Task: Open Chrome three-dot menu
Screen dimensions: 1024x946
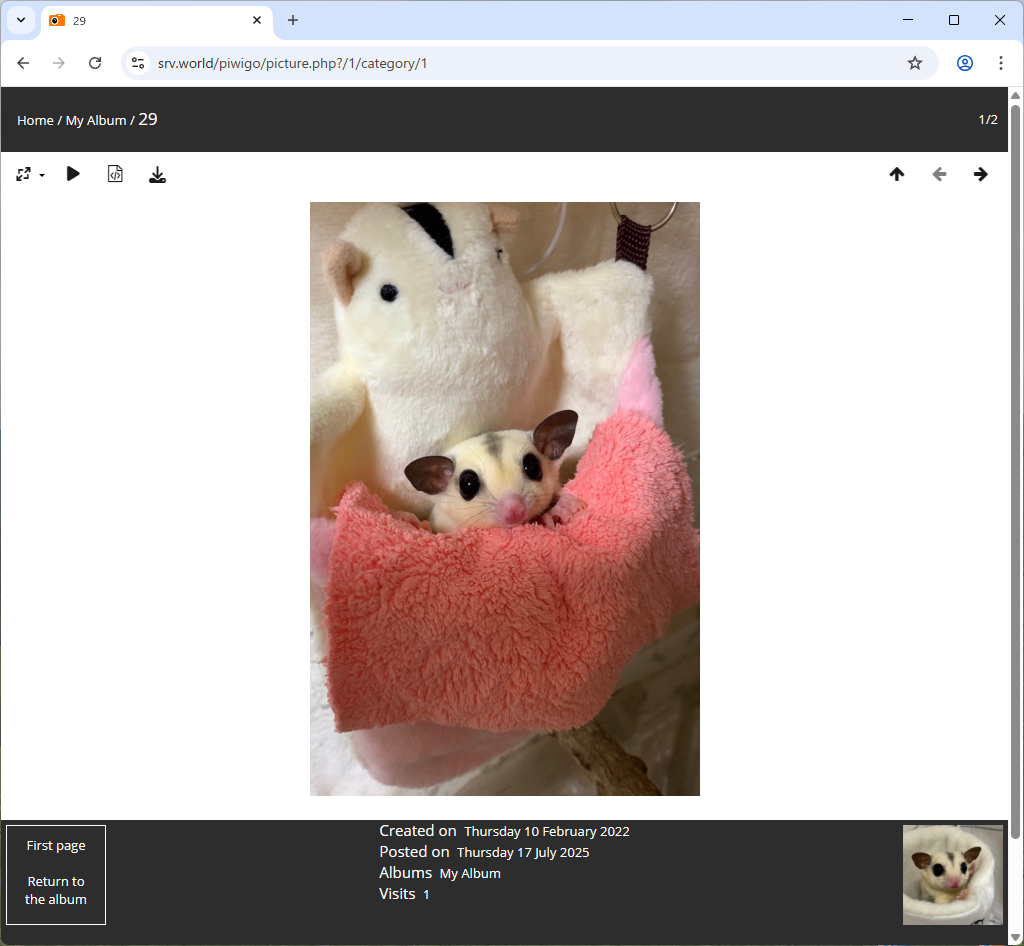Action: pos(1000,63)
